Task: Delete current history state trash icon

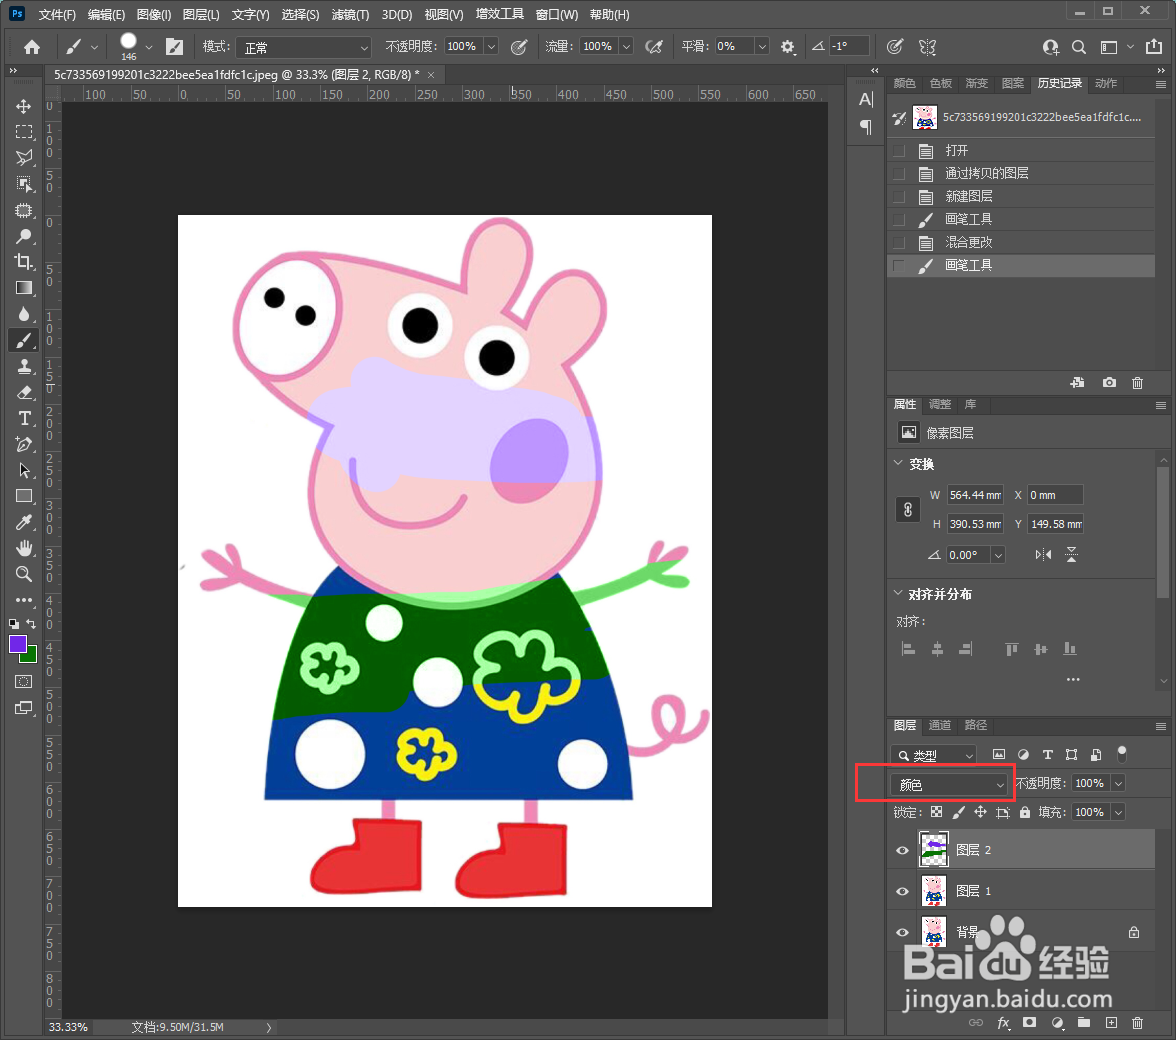Action: click(x=1137, y=382)
